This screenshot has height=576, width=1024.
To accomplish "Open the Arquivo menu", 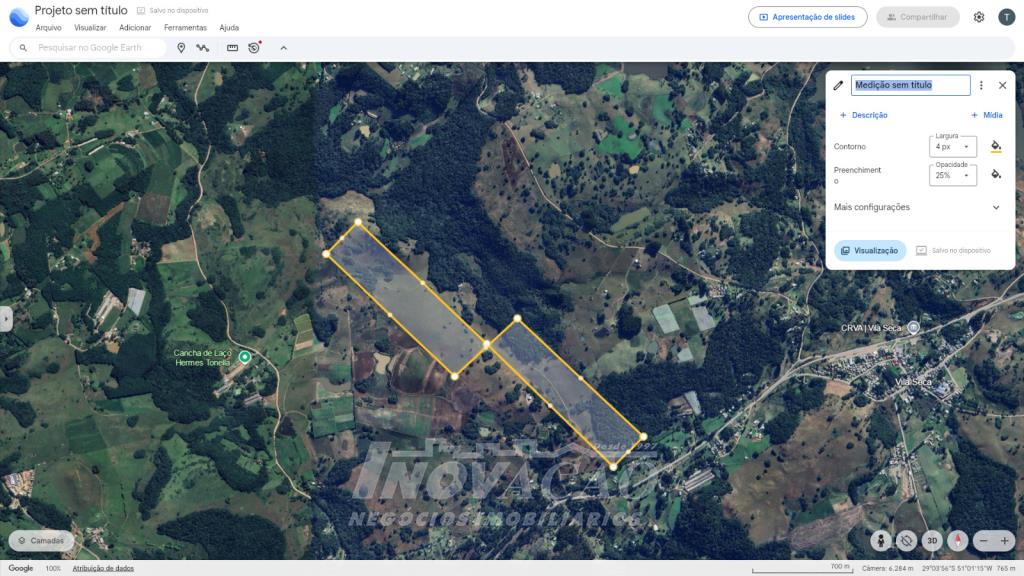I will pyautogui.click(x=48, y=28).
